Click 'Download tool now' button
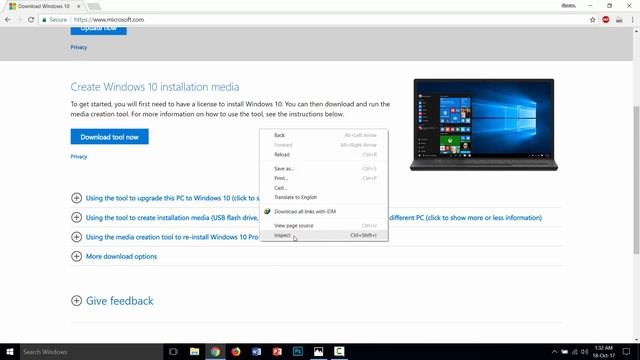640x360 pixels. click(109, 137)
